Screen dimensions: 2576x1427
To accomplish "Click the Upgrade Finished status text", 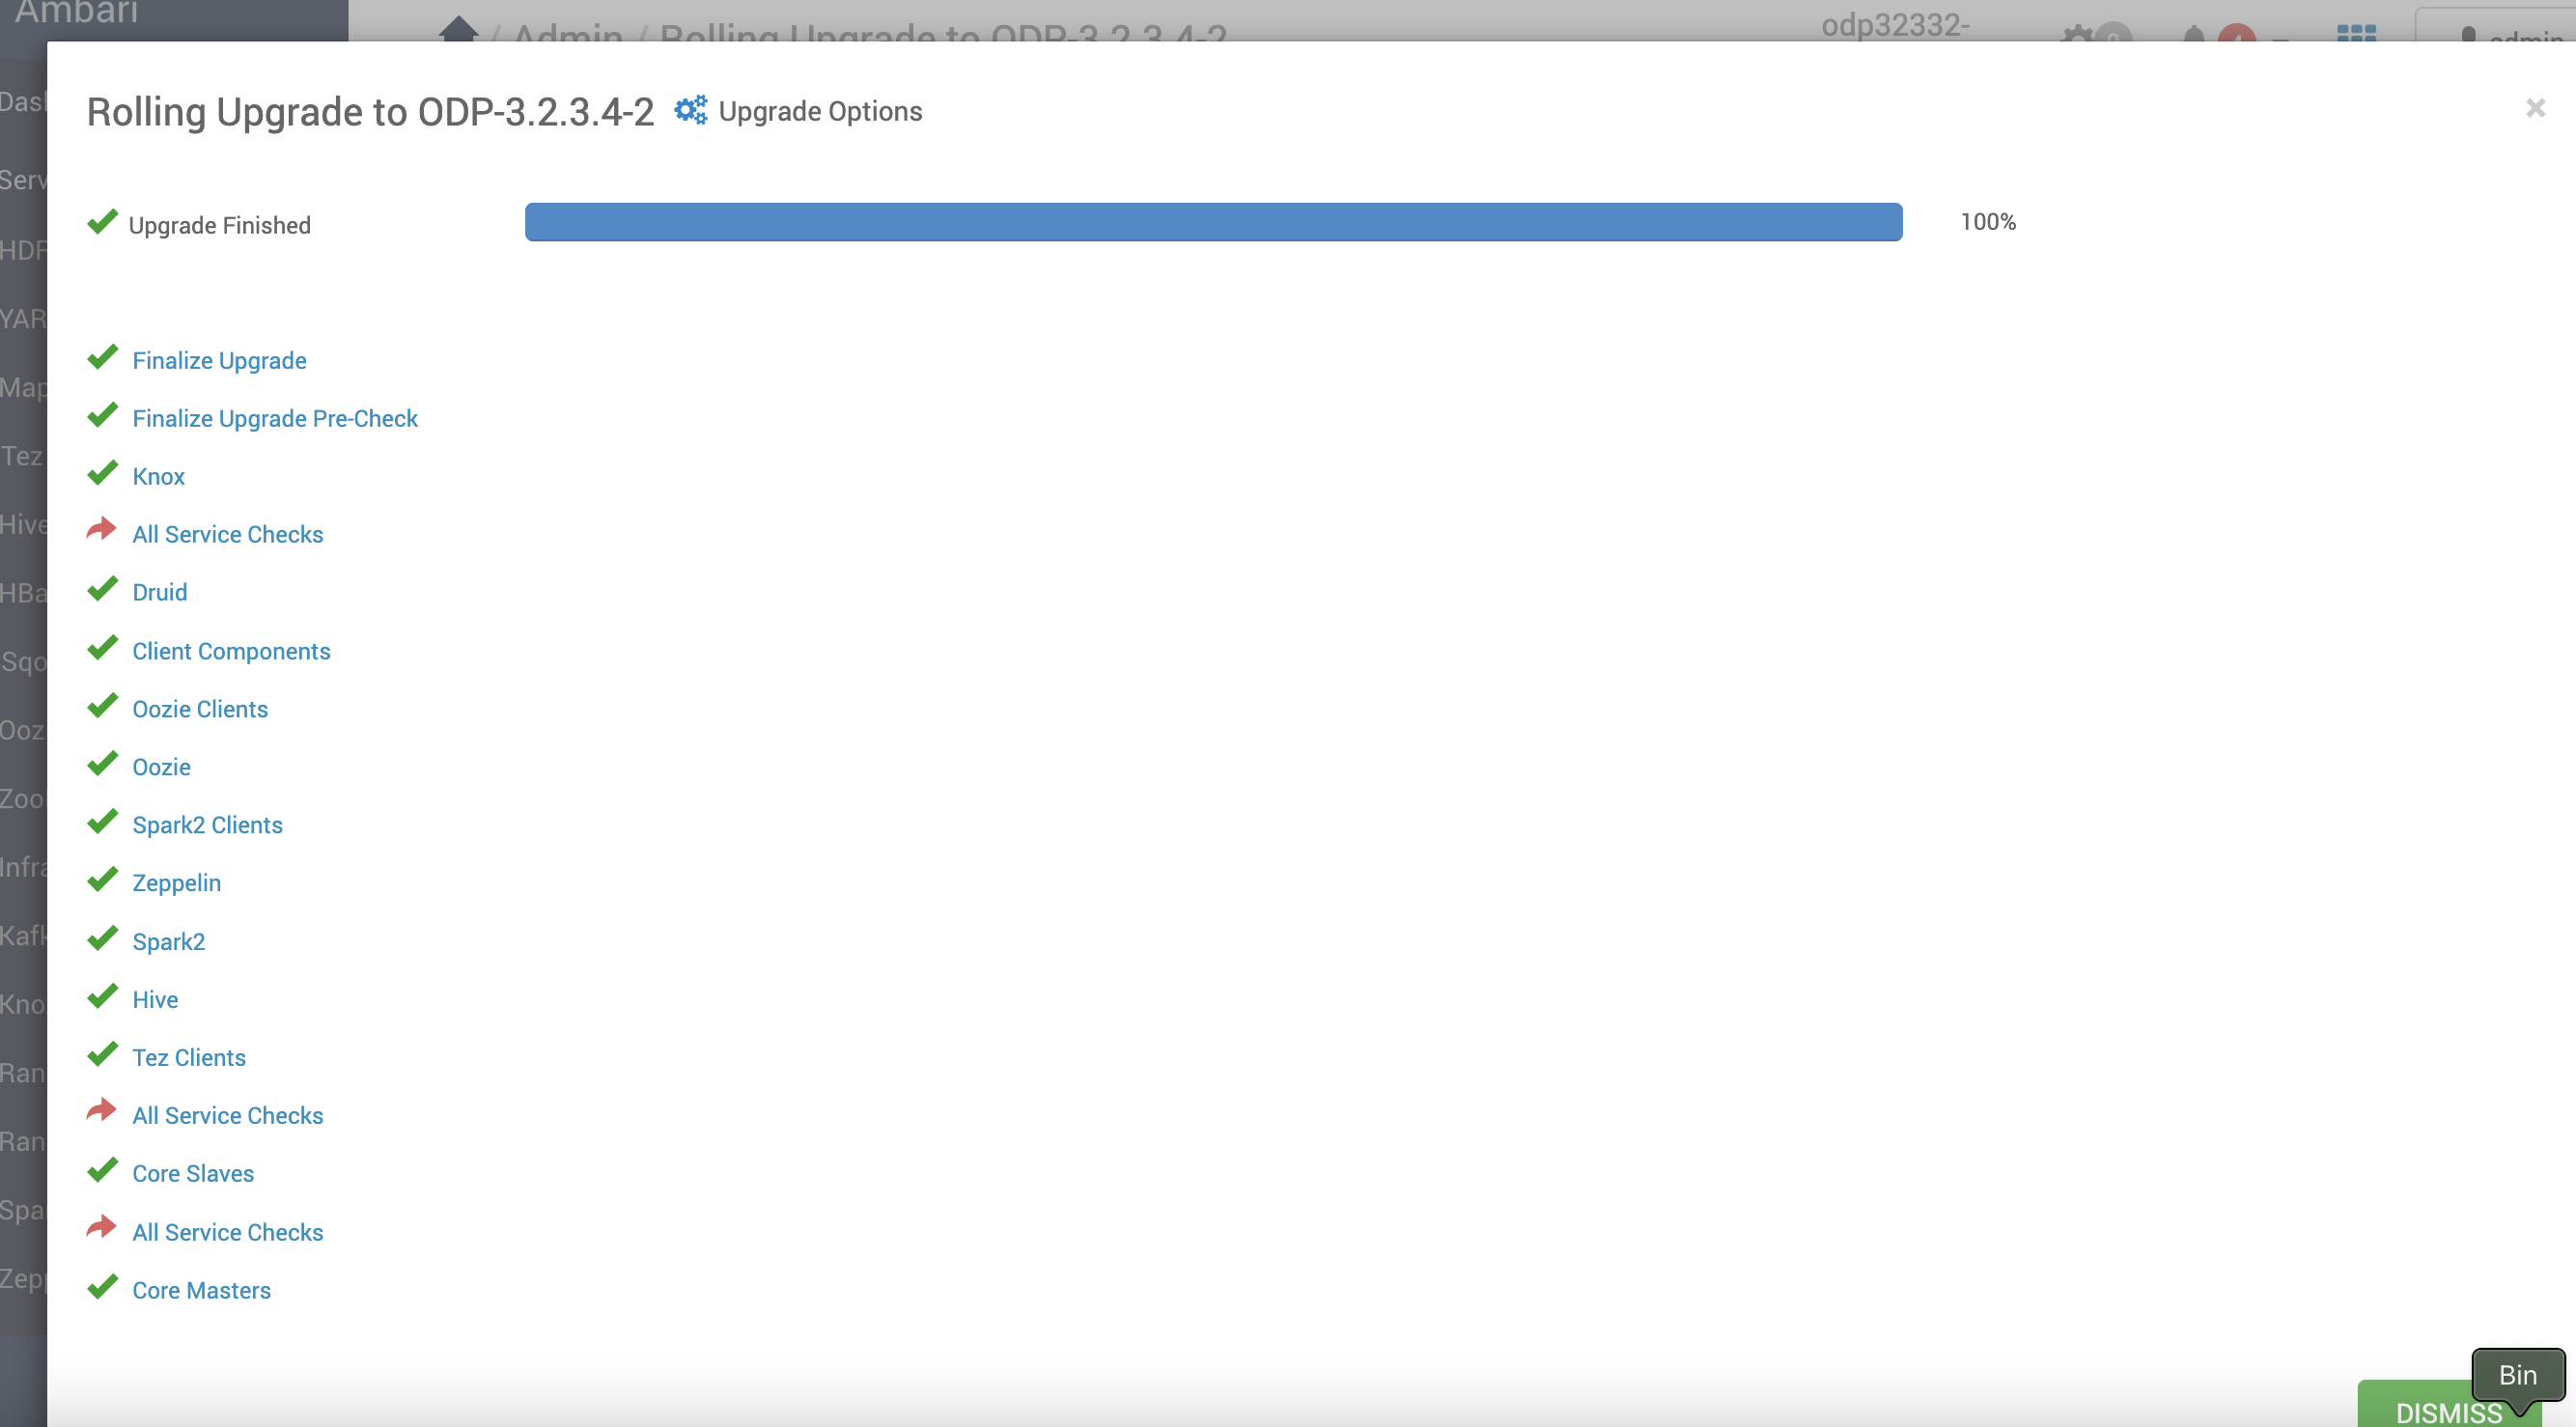I will [219, 226].
